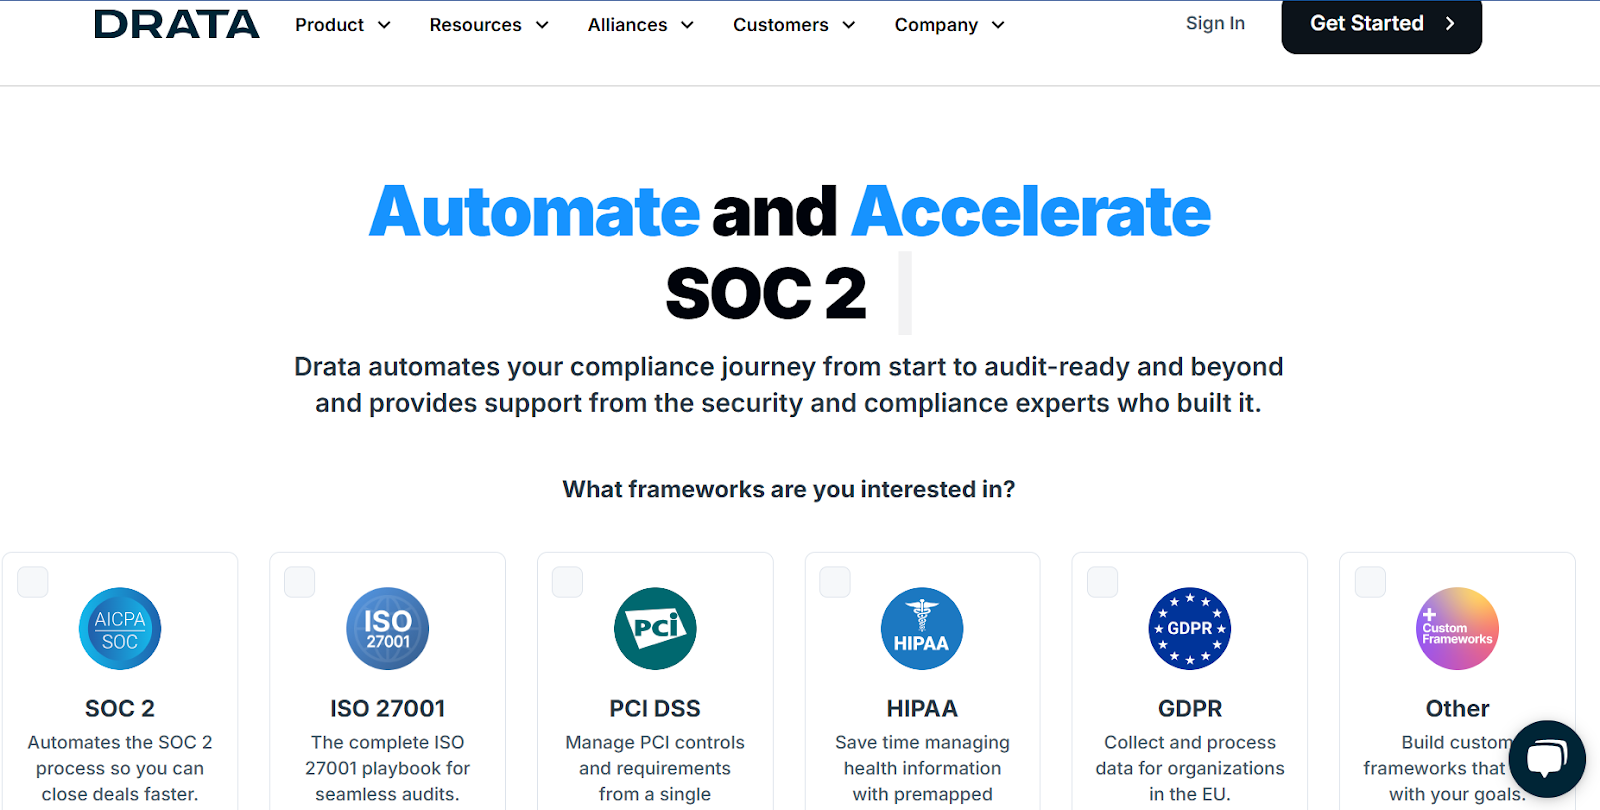
Task: Click the ISO 27001 badge icon
Action: coord(388,628)
